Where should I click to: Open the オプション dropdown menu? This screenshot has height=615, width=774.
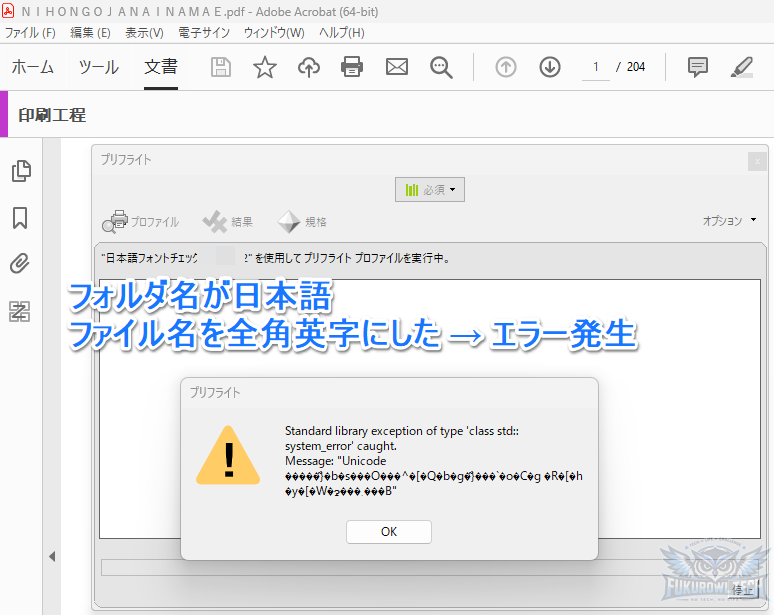click(x=730, y=221)
